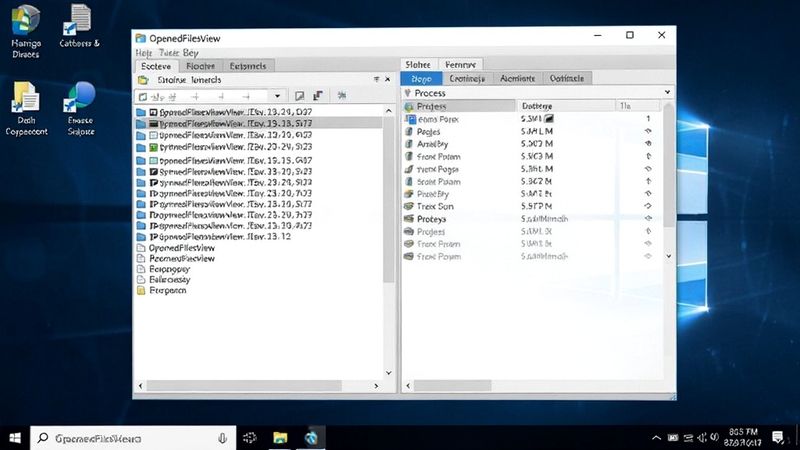This screenshot has height=450, width=800.
Task: Switch to the Femnve tab
Action: [x=460, y=64]
